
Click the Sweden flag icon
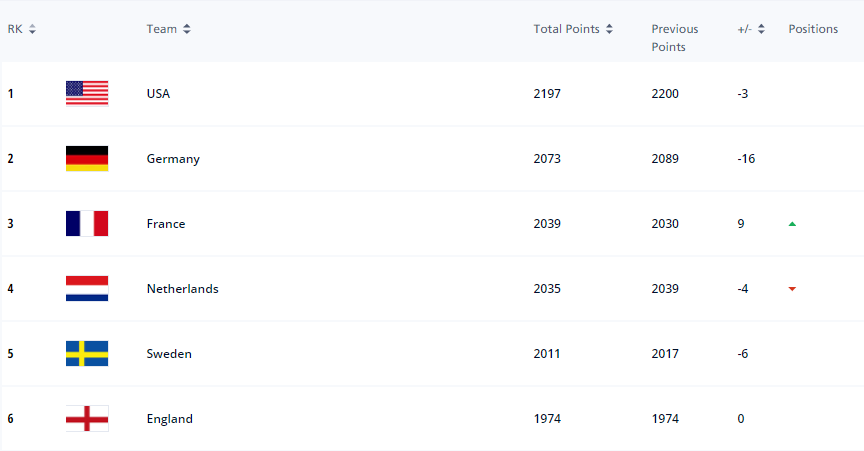pyautogui.click(x=87, y=353)
